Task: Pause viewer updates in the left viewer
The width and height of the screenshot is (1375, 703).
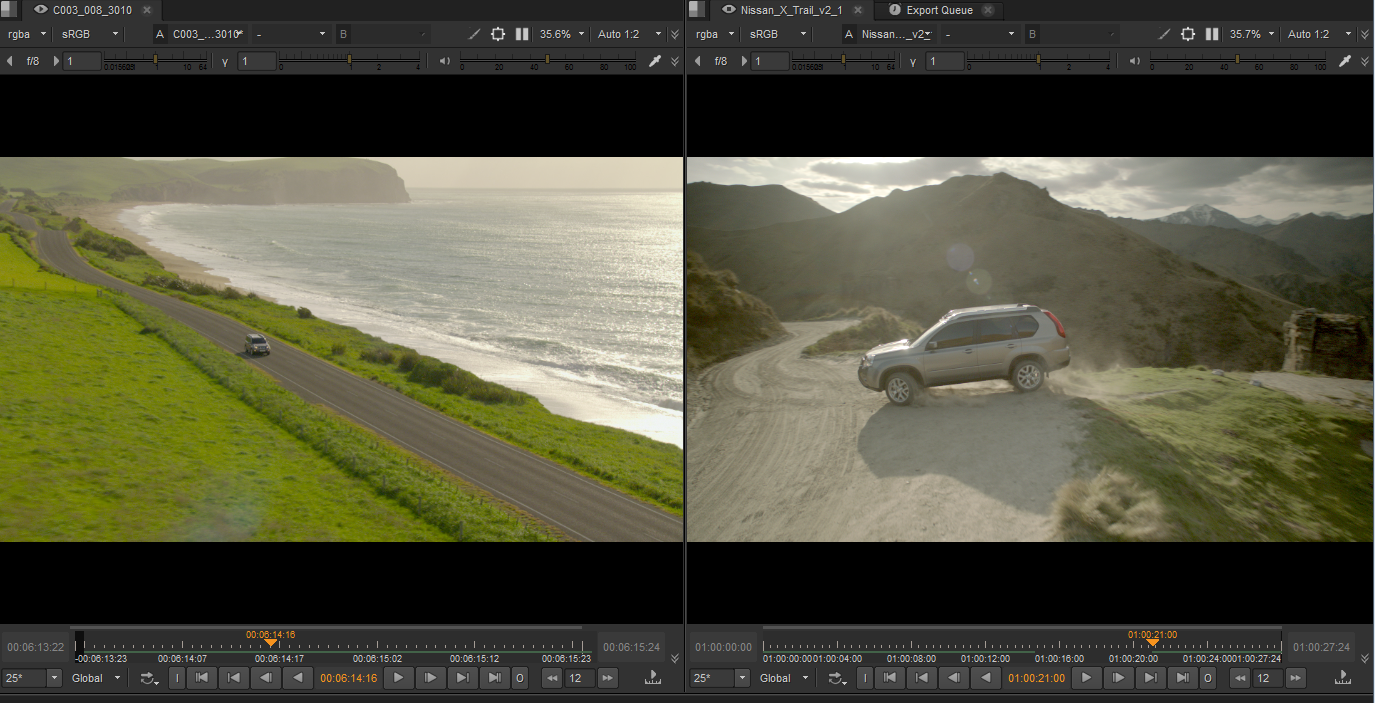Action: click(x=522, y=34)
